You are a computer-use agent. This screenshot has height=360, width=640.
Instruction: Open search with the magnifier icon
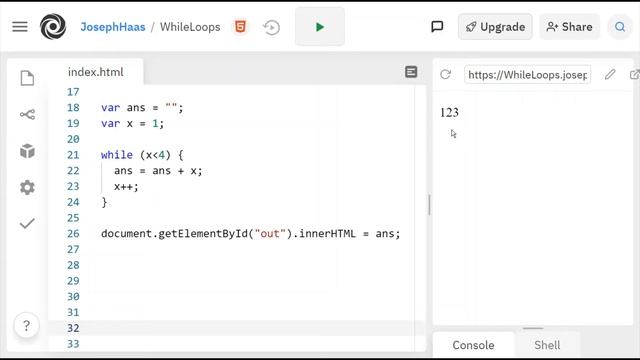point(620,27)
